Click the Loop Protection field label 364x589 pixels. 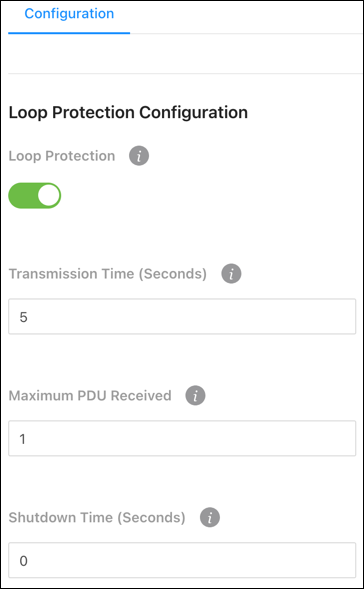(x=62, y=156)
